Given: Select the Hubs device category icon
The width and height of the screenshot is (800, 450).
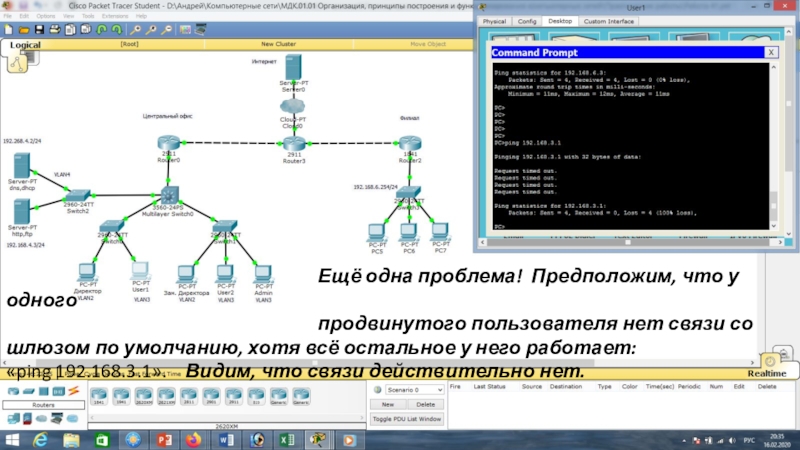Looking at the screenshot, I should click(x=43, y=391).
